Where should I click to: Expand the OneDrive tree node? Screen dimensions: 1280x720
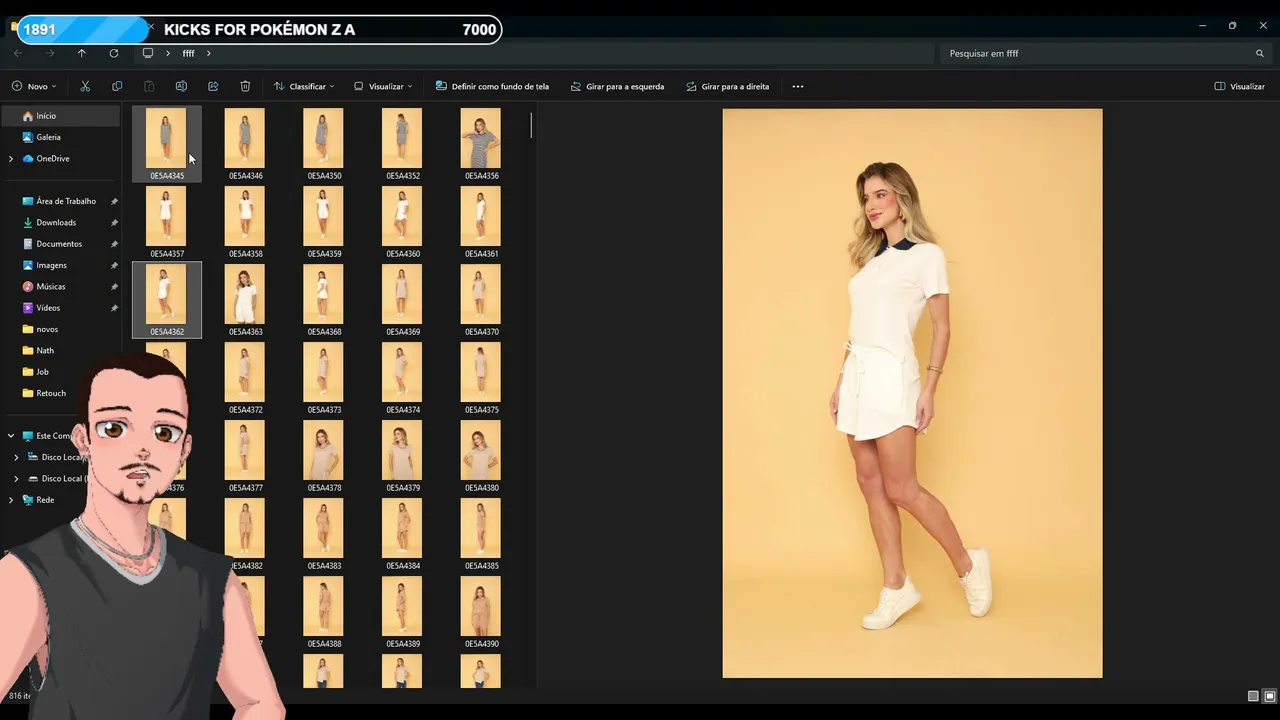click(11, 159)
